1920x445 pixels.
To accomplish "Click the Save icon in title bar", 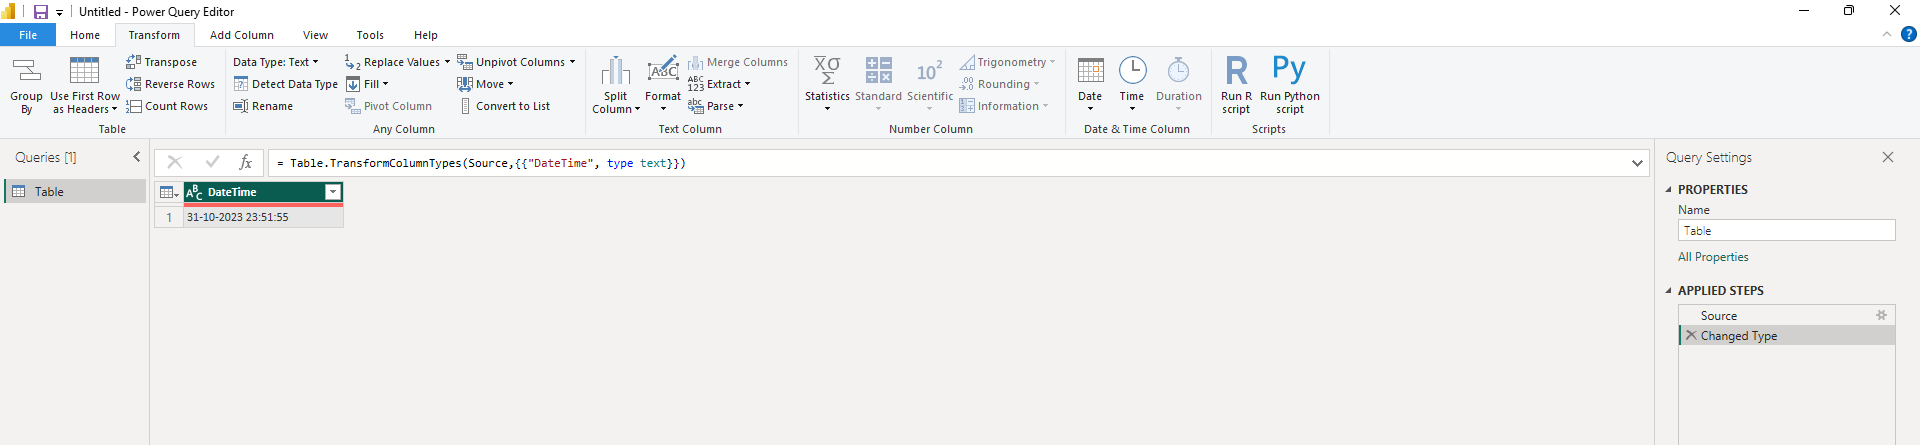I will click(x=41, y=12).
